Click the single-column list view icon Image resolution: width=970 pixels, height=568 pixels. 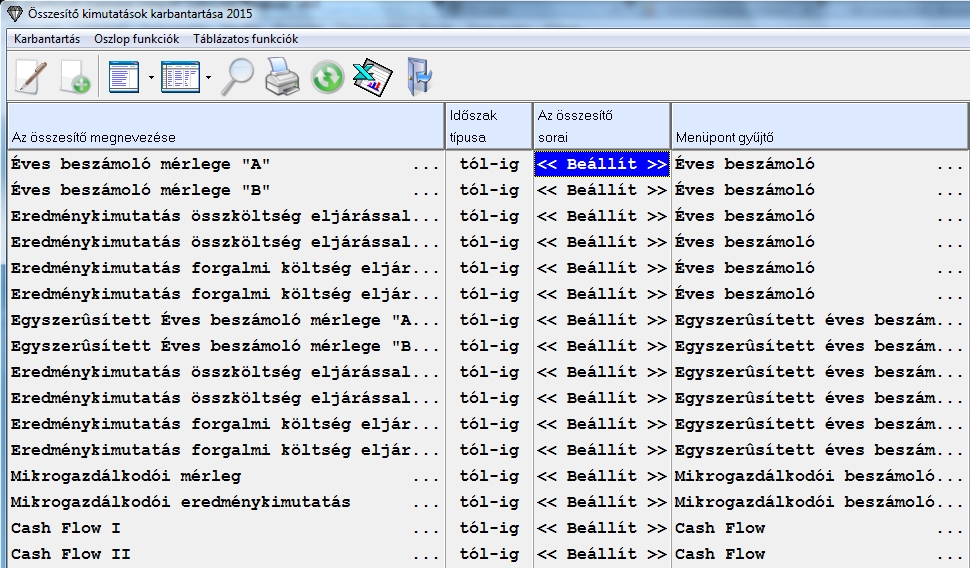124,77
